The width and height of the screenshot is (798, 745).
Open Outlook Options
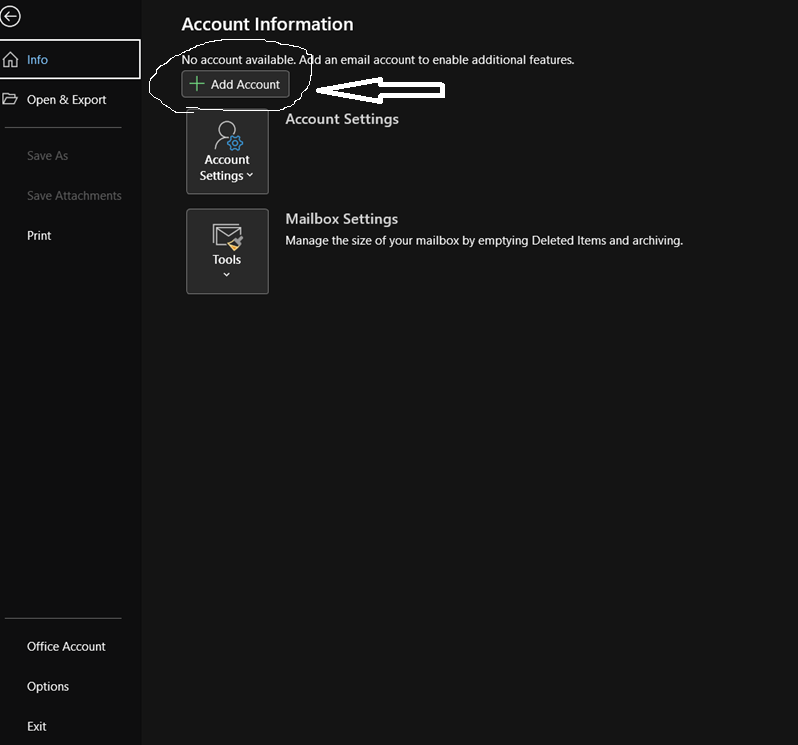48,686
